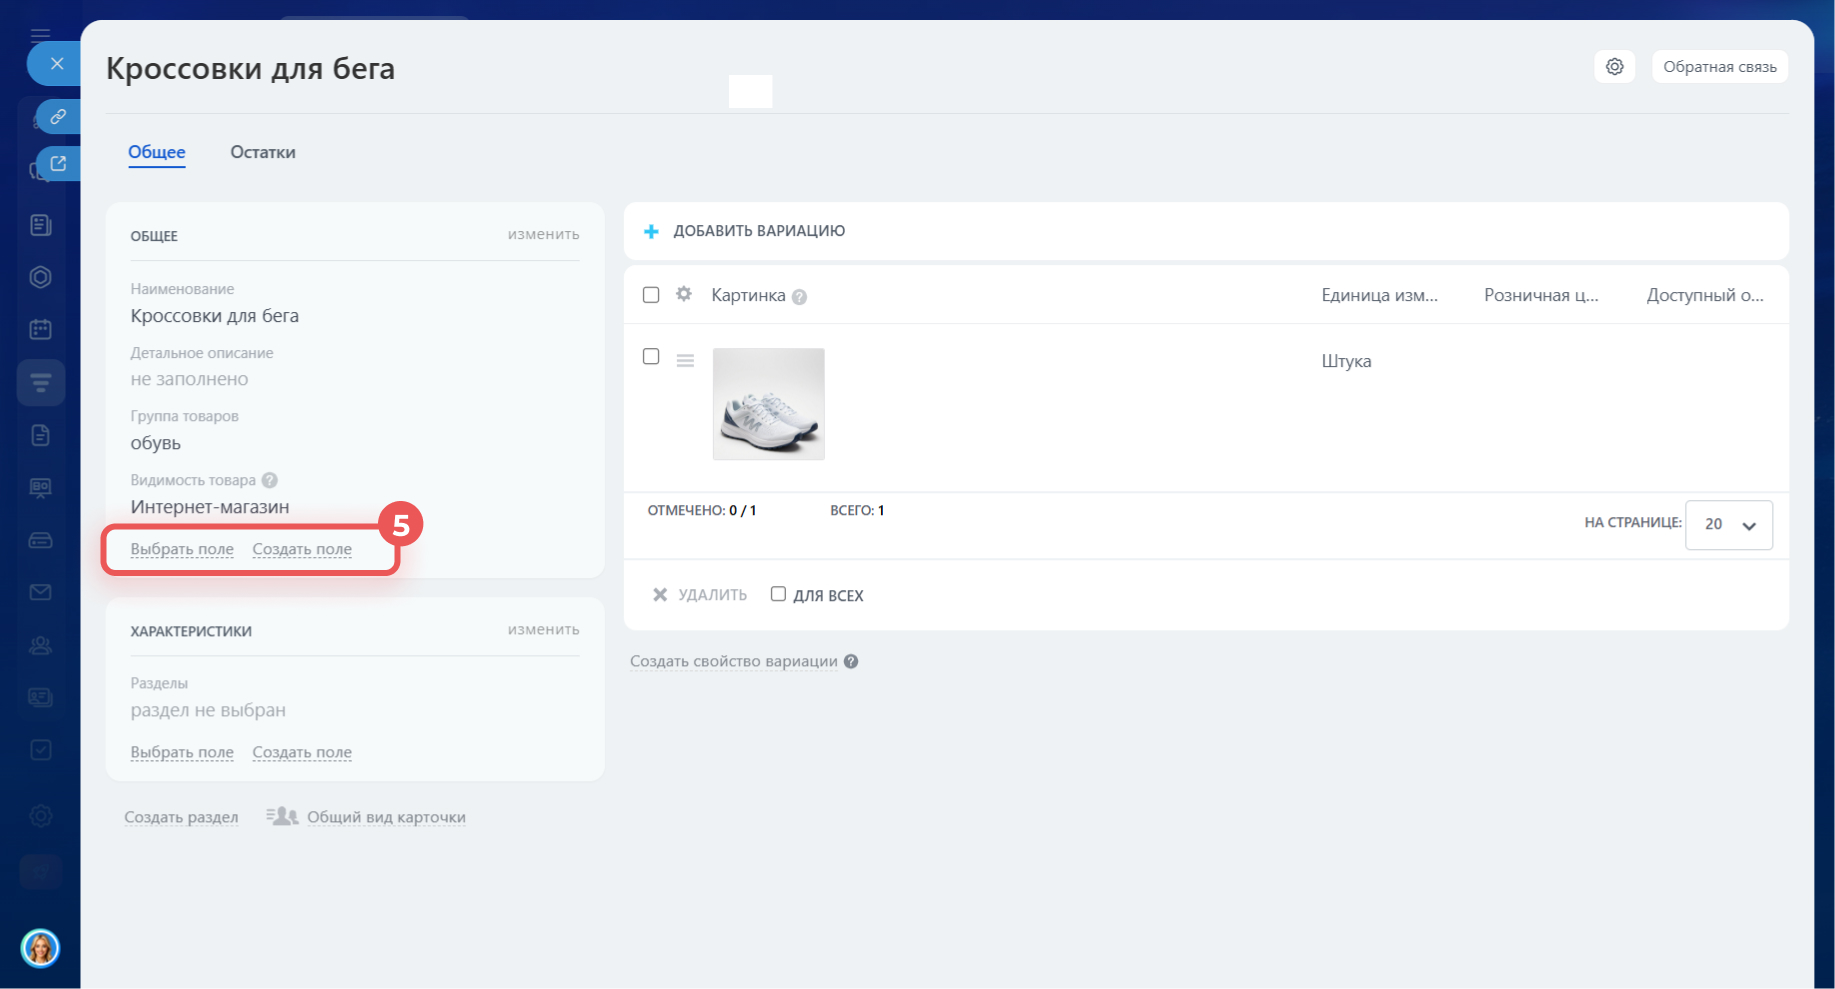Click help icon beside Создать свойство вариации
This screenshot has height=989, width=1835.
[851, 662]
